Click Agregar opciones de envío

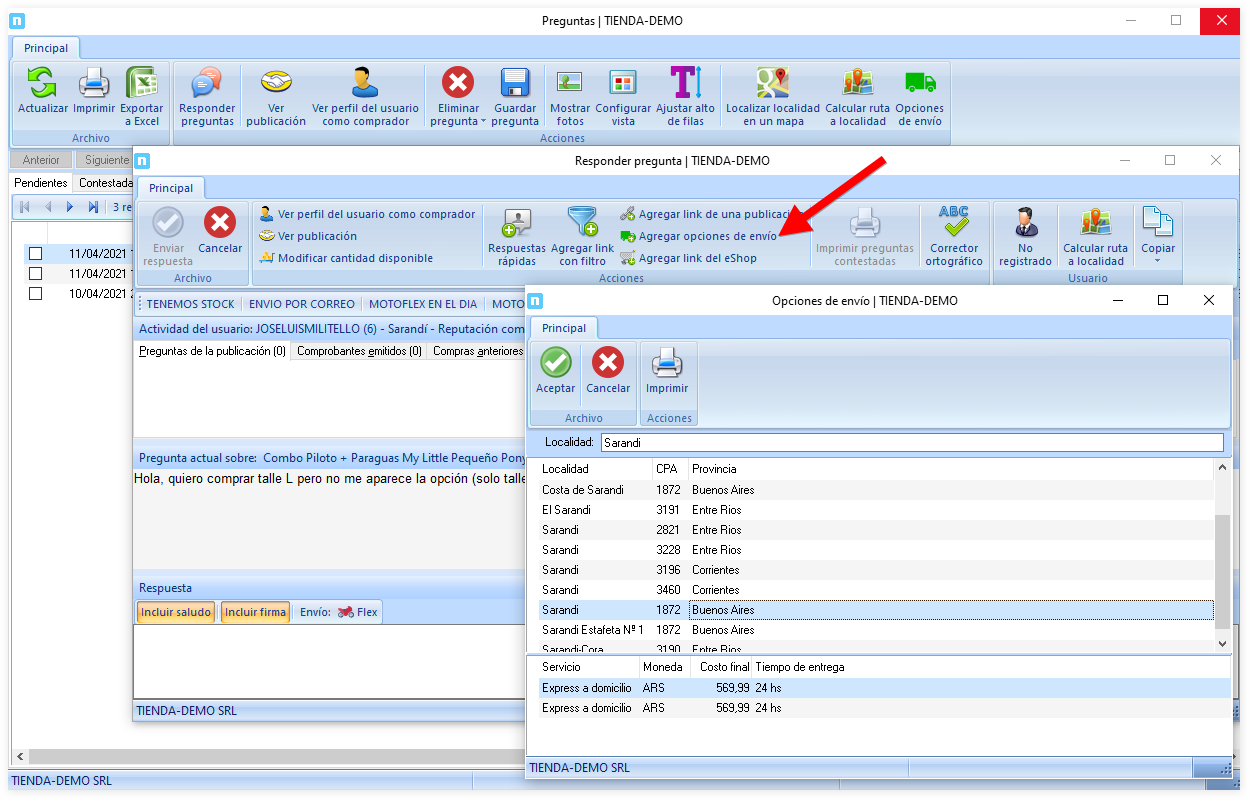pyautogui.click(x=706, y=237)
